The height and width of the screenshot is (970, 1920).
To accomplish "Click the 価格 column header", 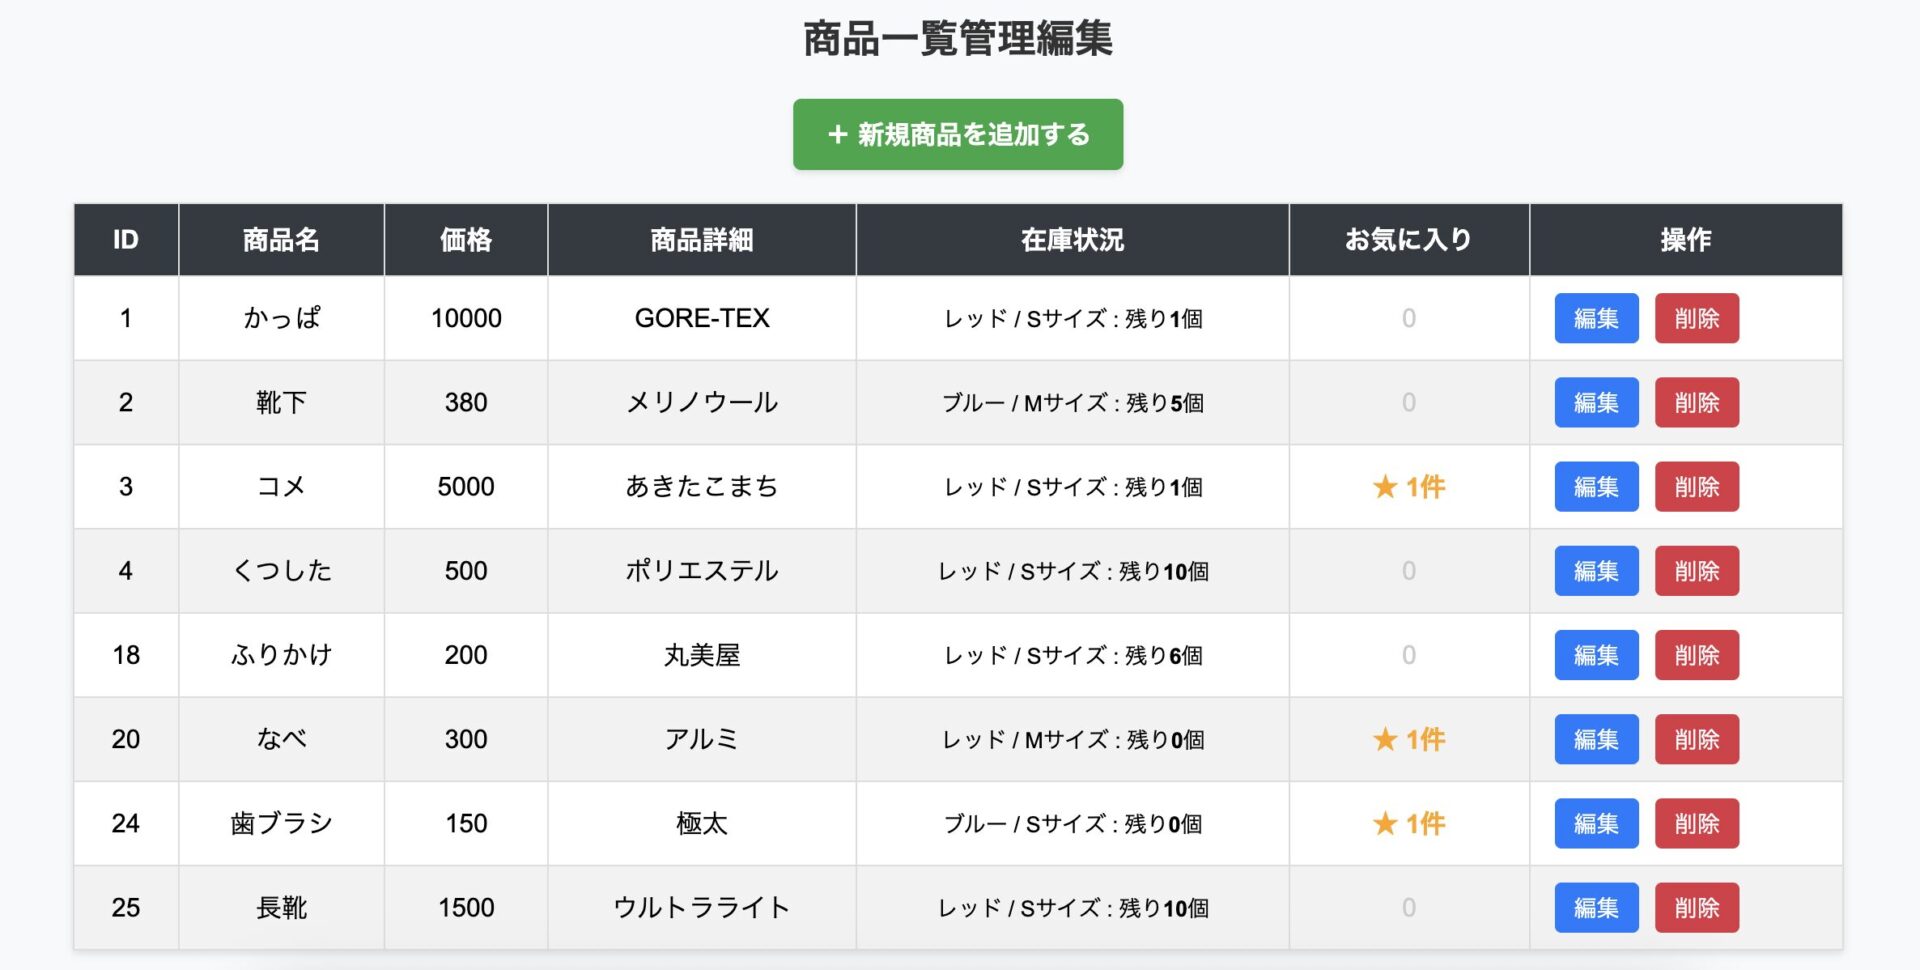I will pyautogui.click(x=466, y=240).
